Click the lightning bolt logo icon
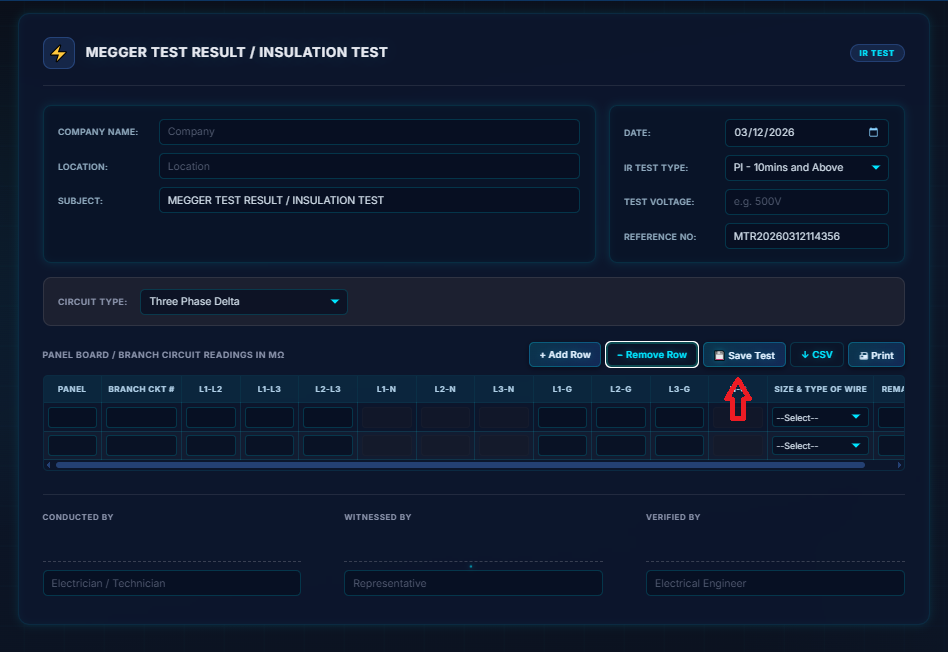This screenshot has width=948, height=652. coord(59,53)
